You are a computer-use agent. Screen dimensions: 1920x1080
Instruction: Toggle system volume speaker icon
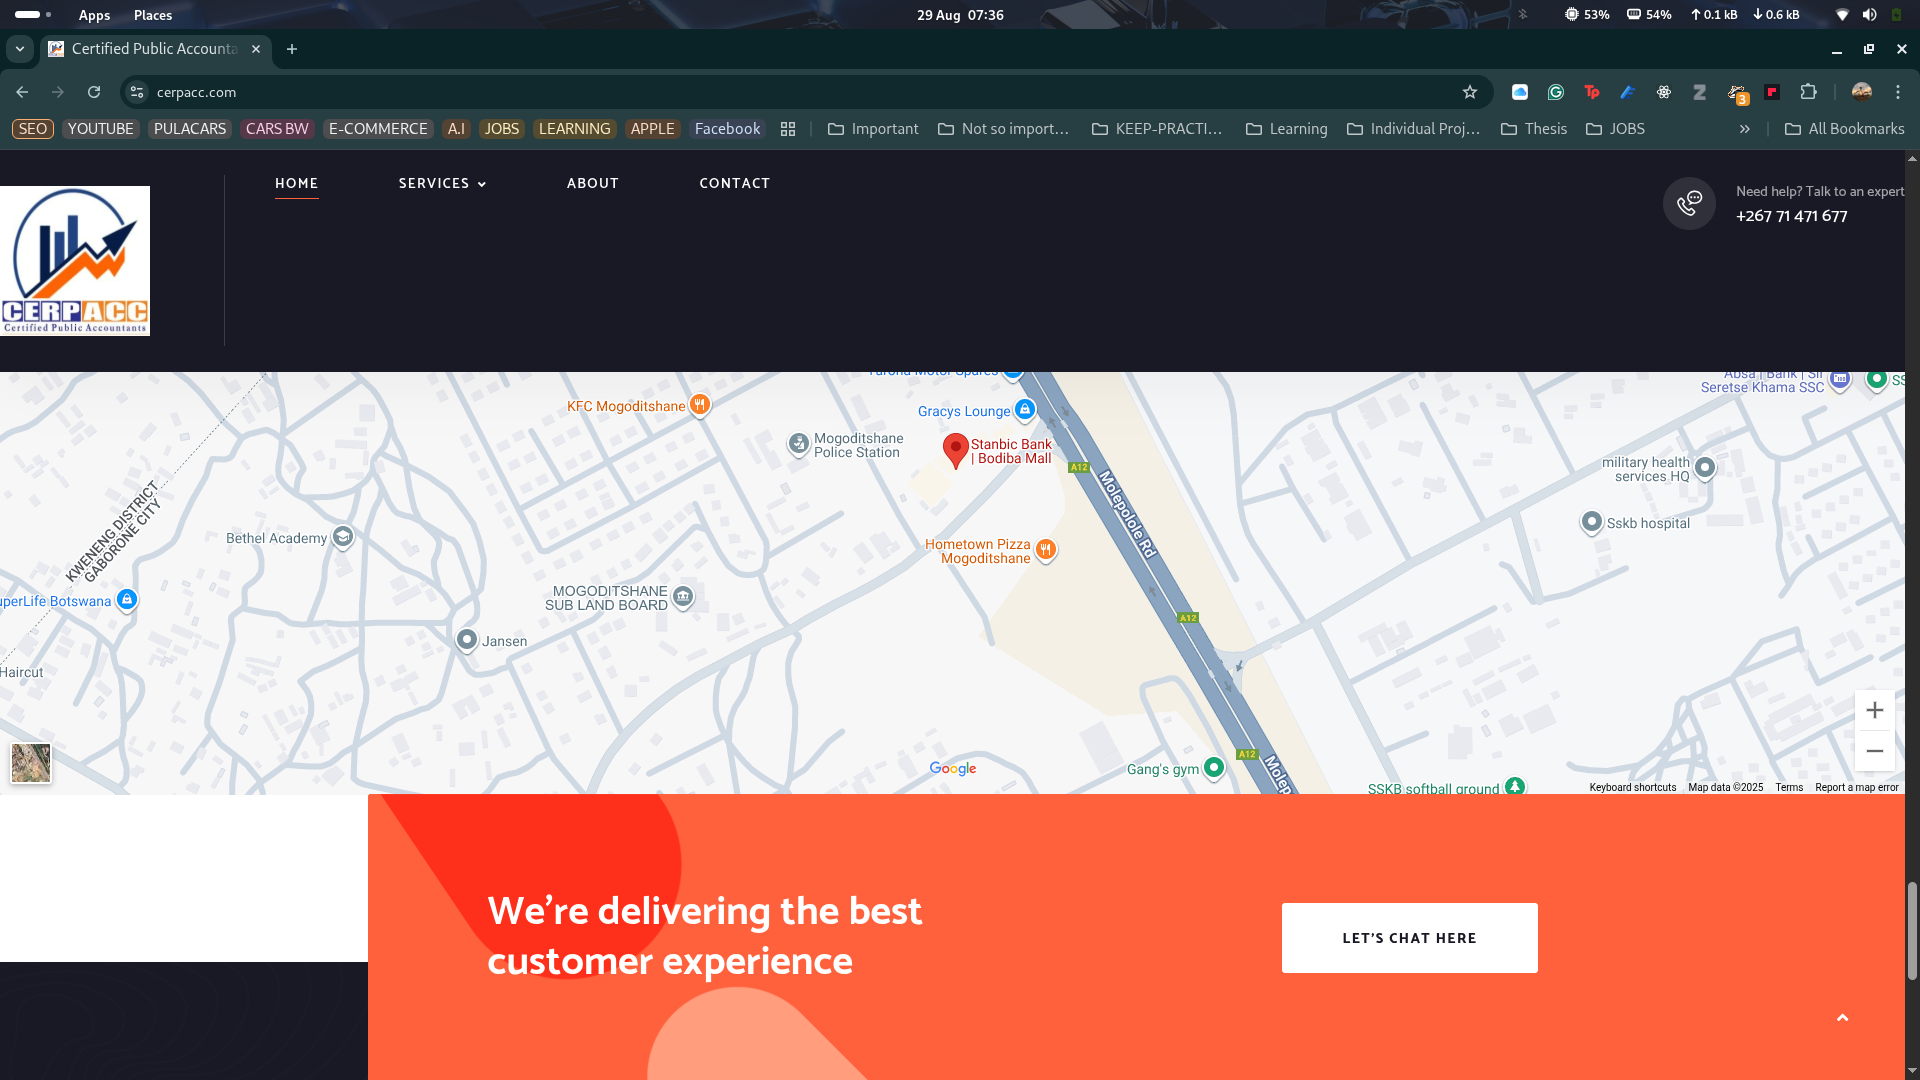coord(1869,15)
